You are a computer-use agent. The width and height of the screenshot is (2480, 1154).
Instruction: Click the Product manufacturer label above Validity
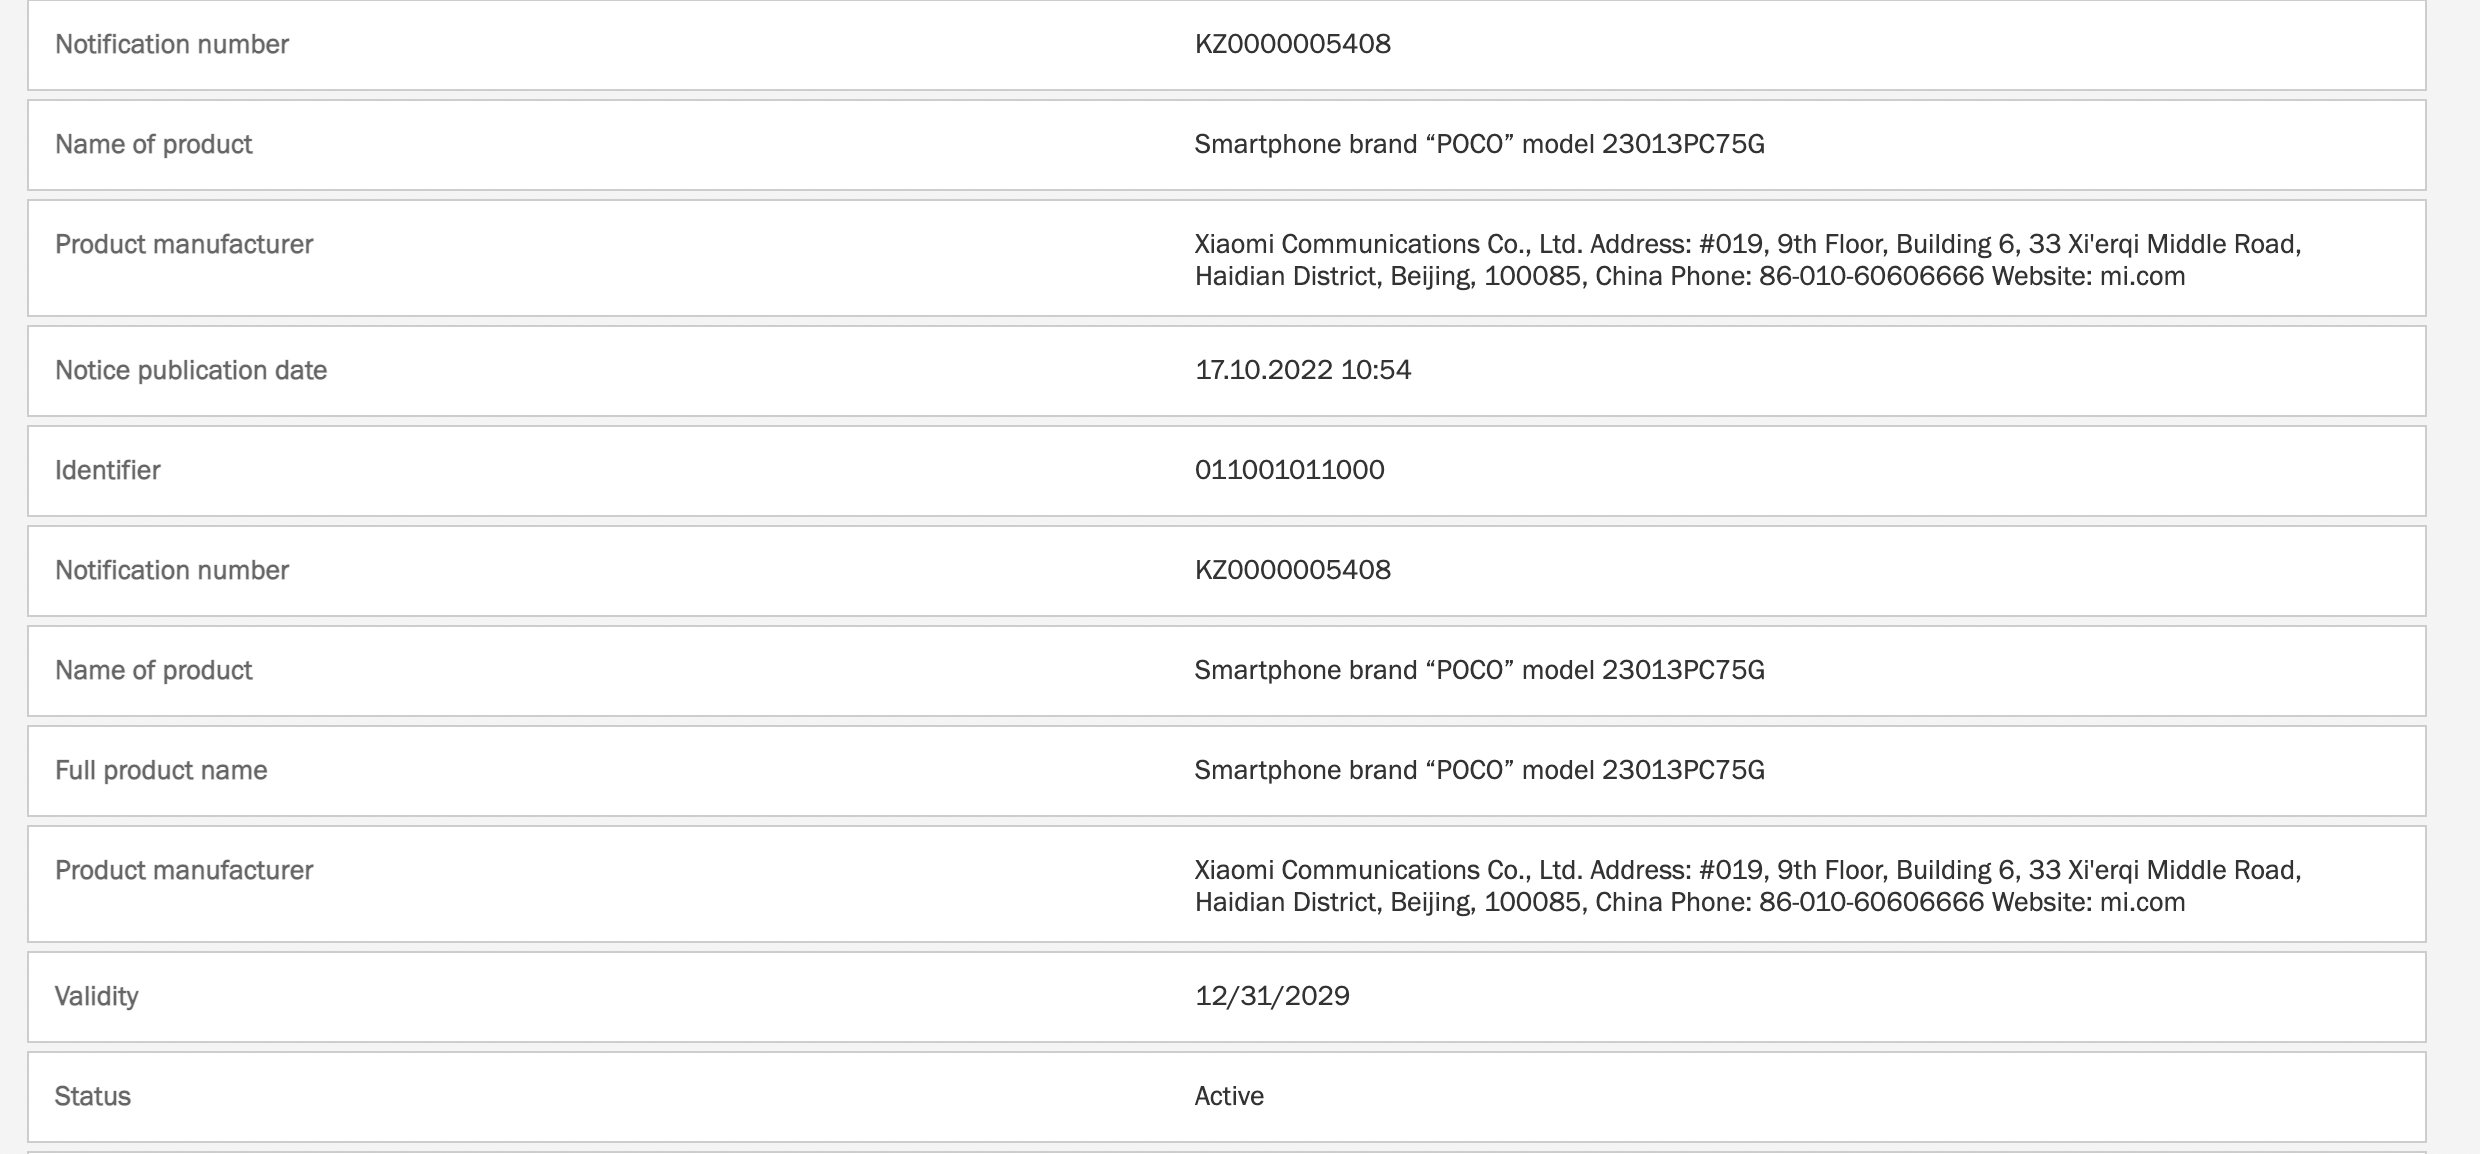pos(184,870)
